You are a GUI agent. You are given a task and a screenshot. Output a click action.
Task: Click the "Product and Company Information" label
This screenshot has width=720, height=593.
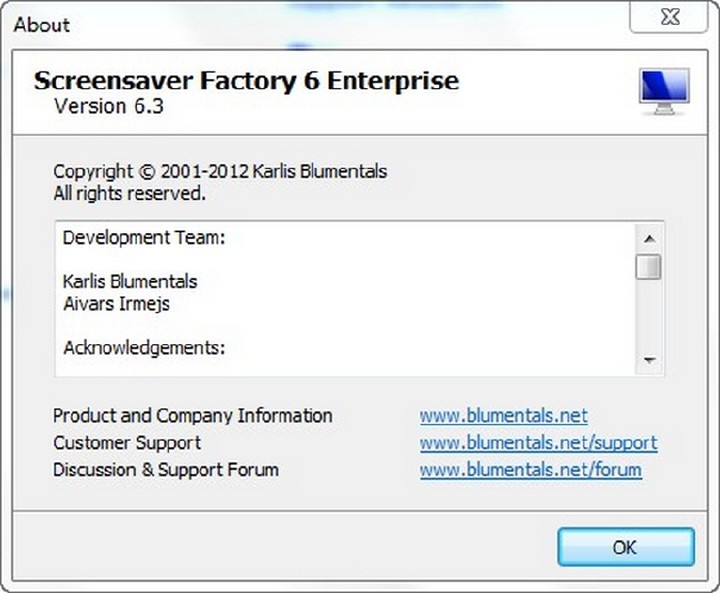pyautogui.click(x=192, y=415)
